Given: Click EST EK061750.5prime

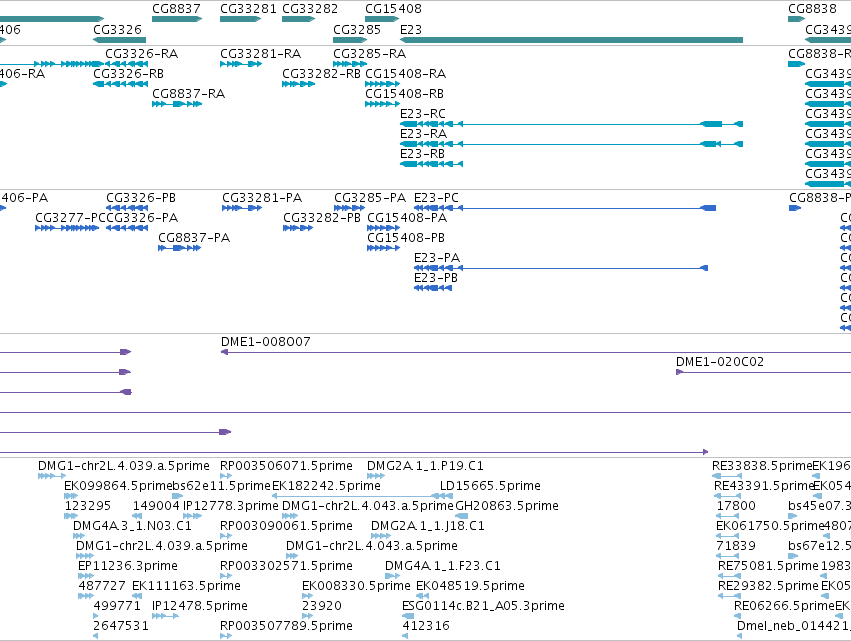Looking at the screenshot, I should (x=770, y=526).
